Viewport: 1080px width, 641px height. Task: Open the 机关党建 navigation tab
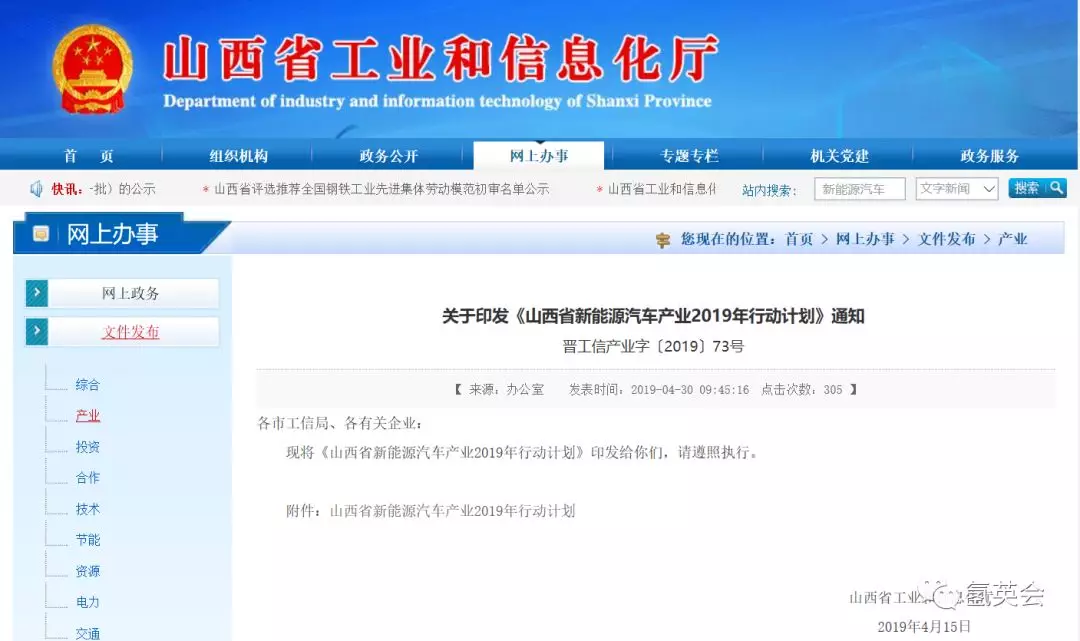tap(839, 156)
